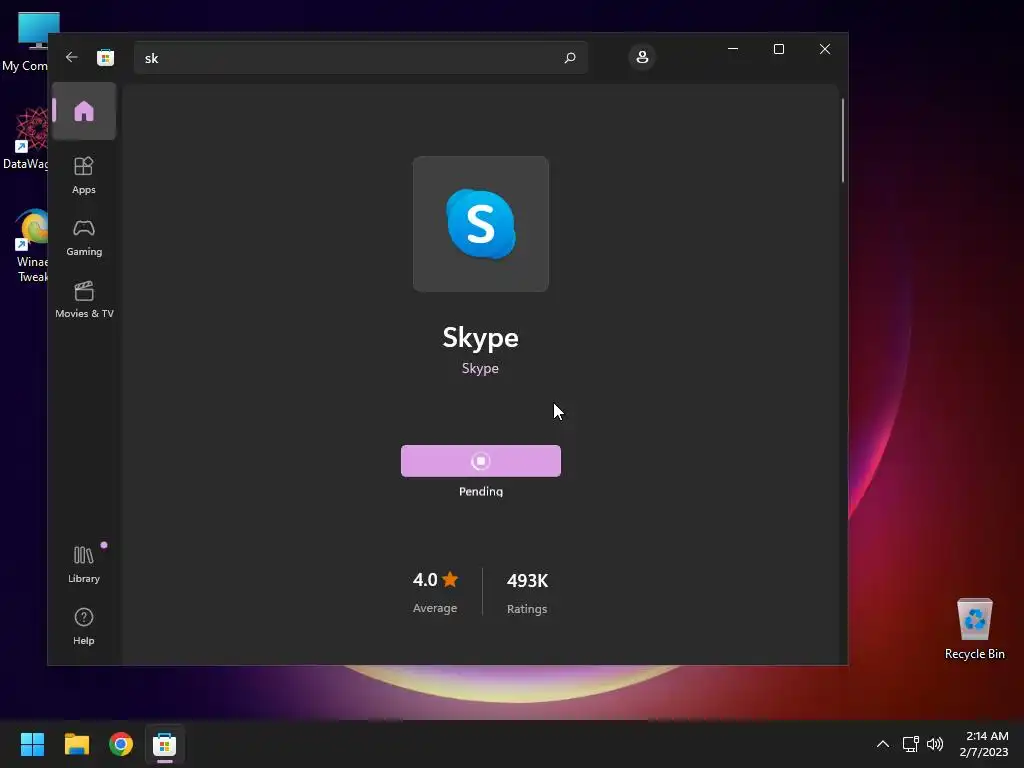
Task: Click the Microsoft Store logo in title bar
Action: 105,57
